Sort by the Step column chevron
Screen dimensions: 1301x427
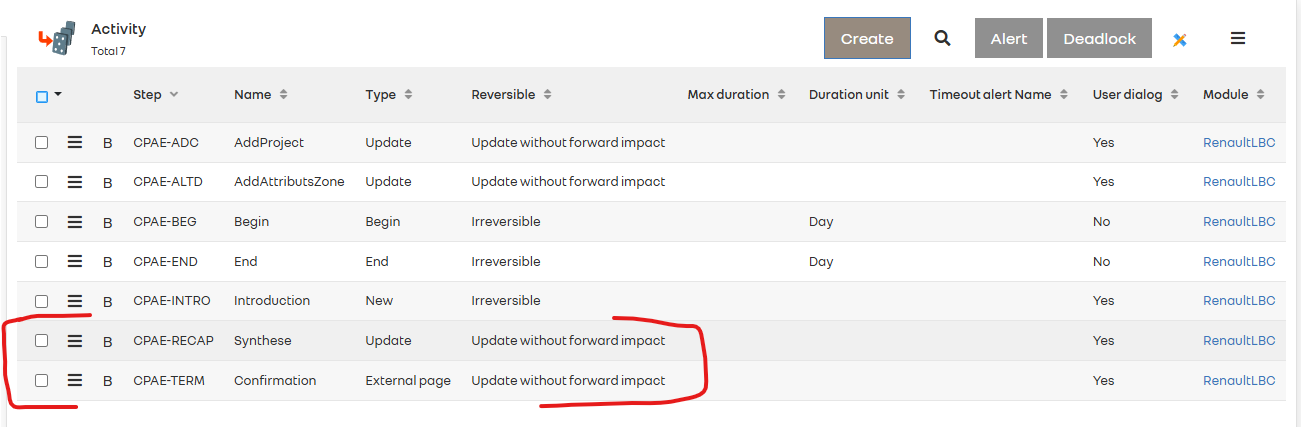pyautogui.click(x=174, y=94)
